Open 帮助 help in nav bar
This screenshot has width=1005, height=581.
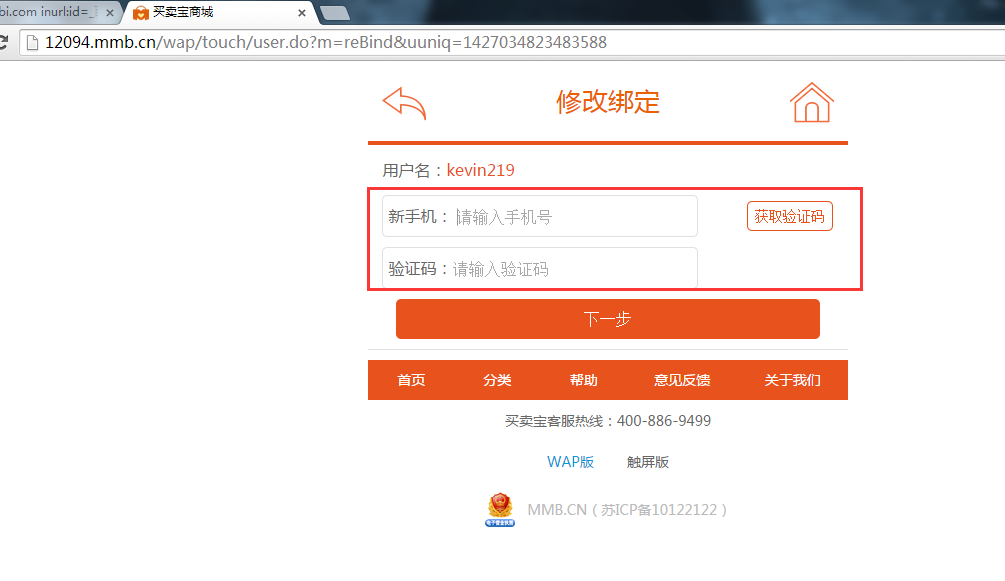[x=583, y=380]
